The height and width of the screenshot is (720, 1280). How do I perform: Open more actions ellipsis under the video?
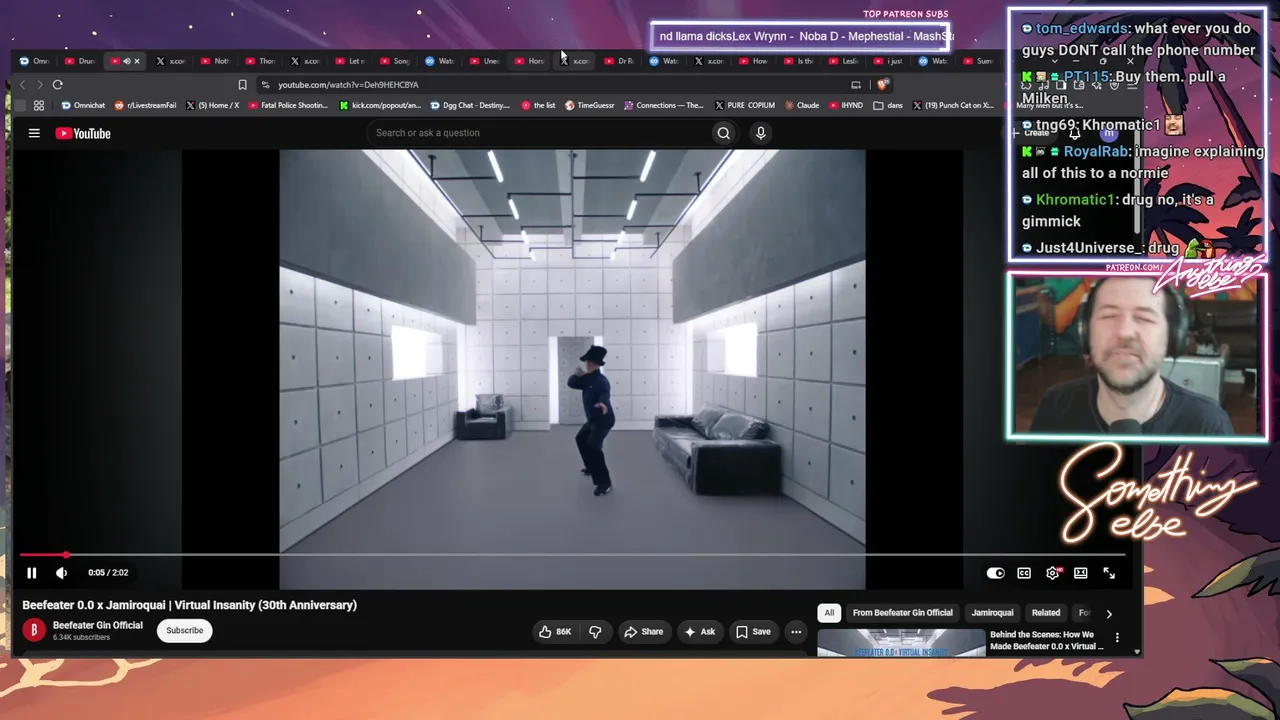[796, 632]
